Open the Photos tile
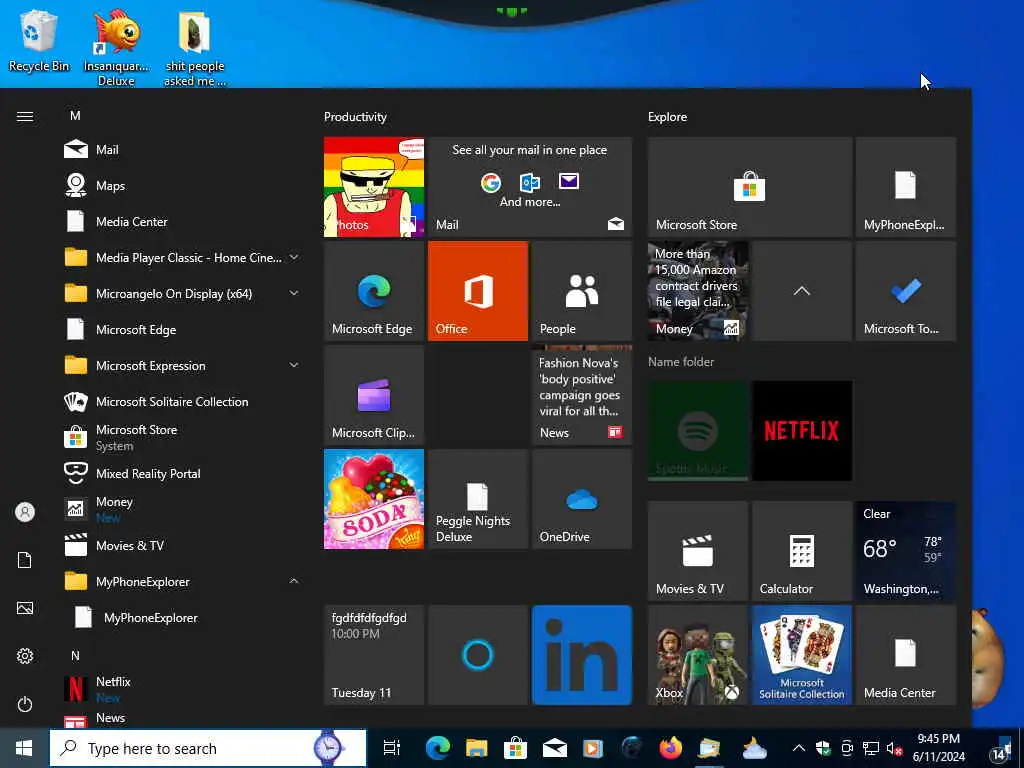Viewport: 1024px width, 768px height. point(374,187)
